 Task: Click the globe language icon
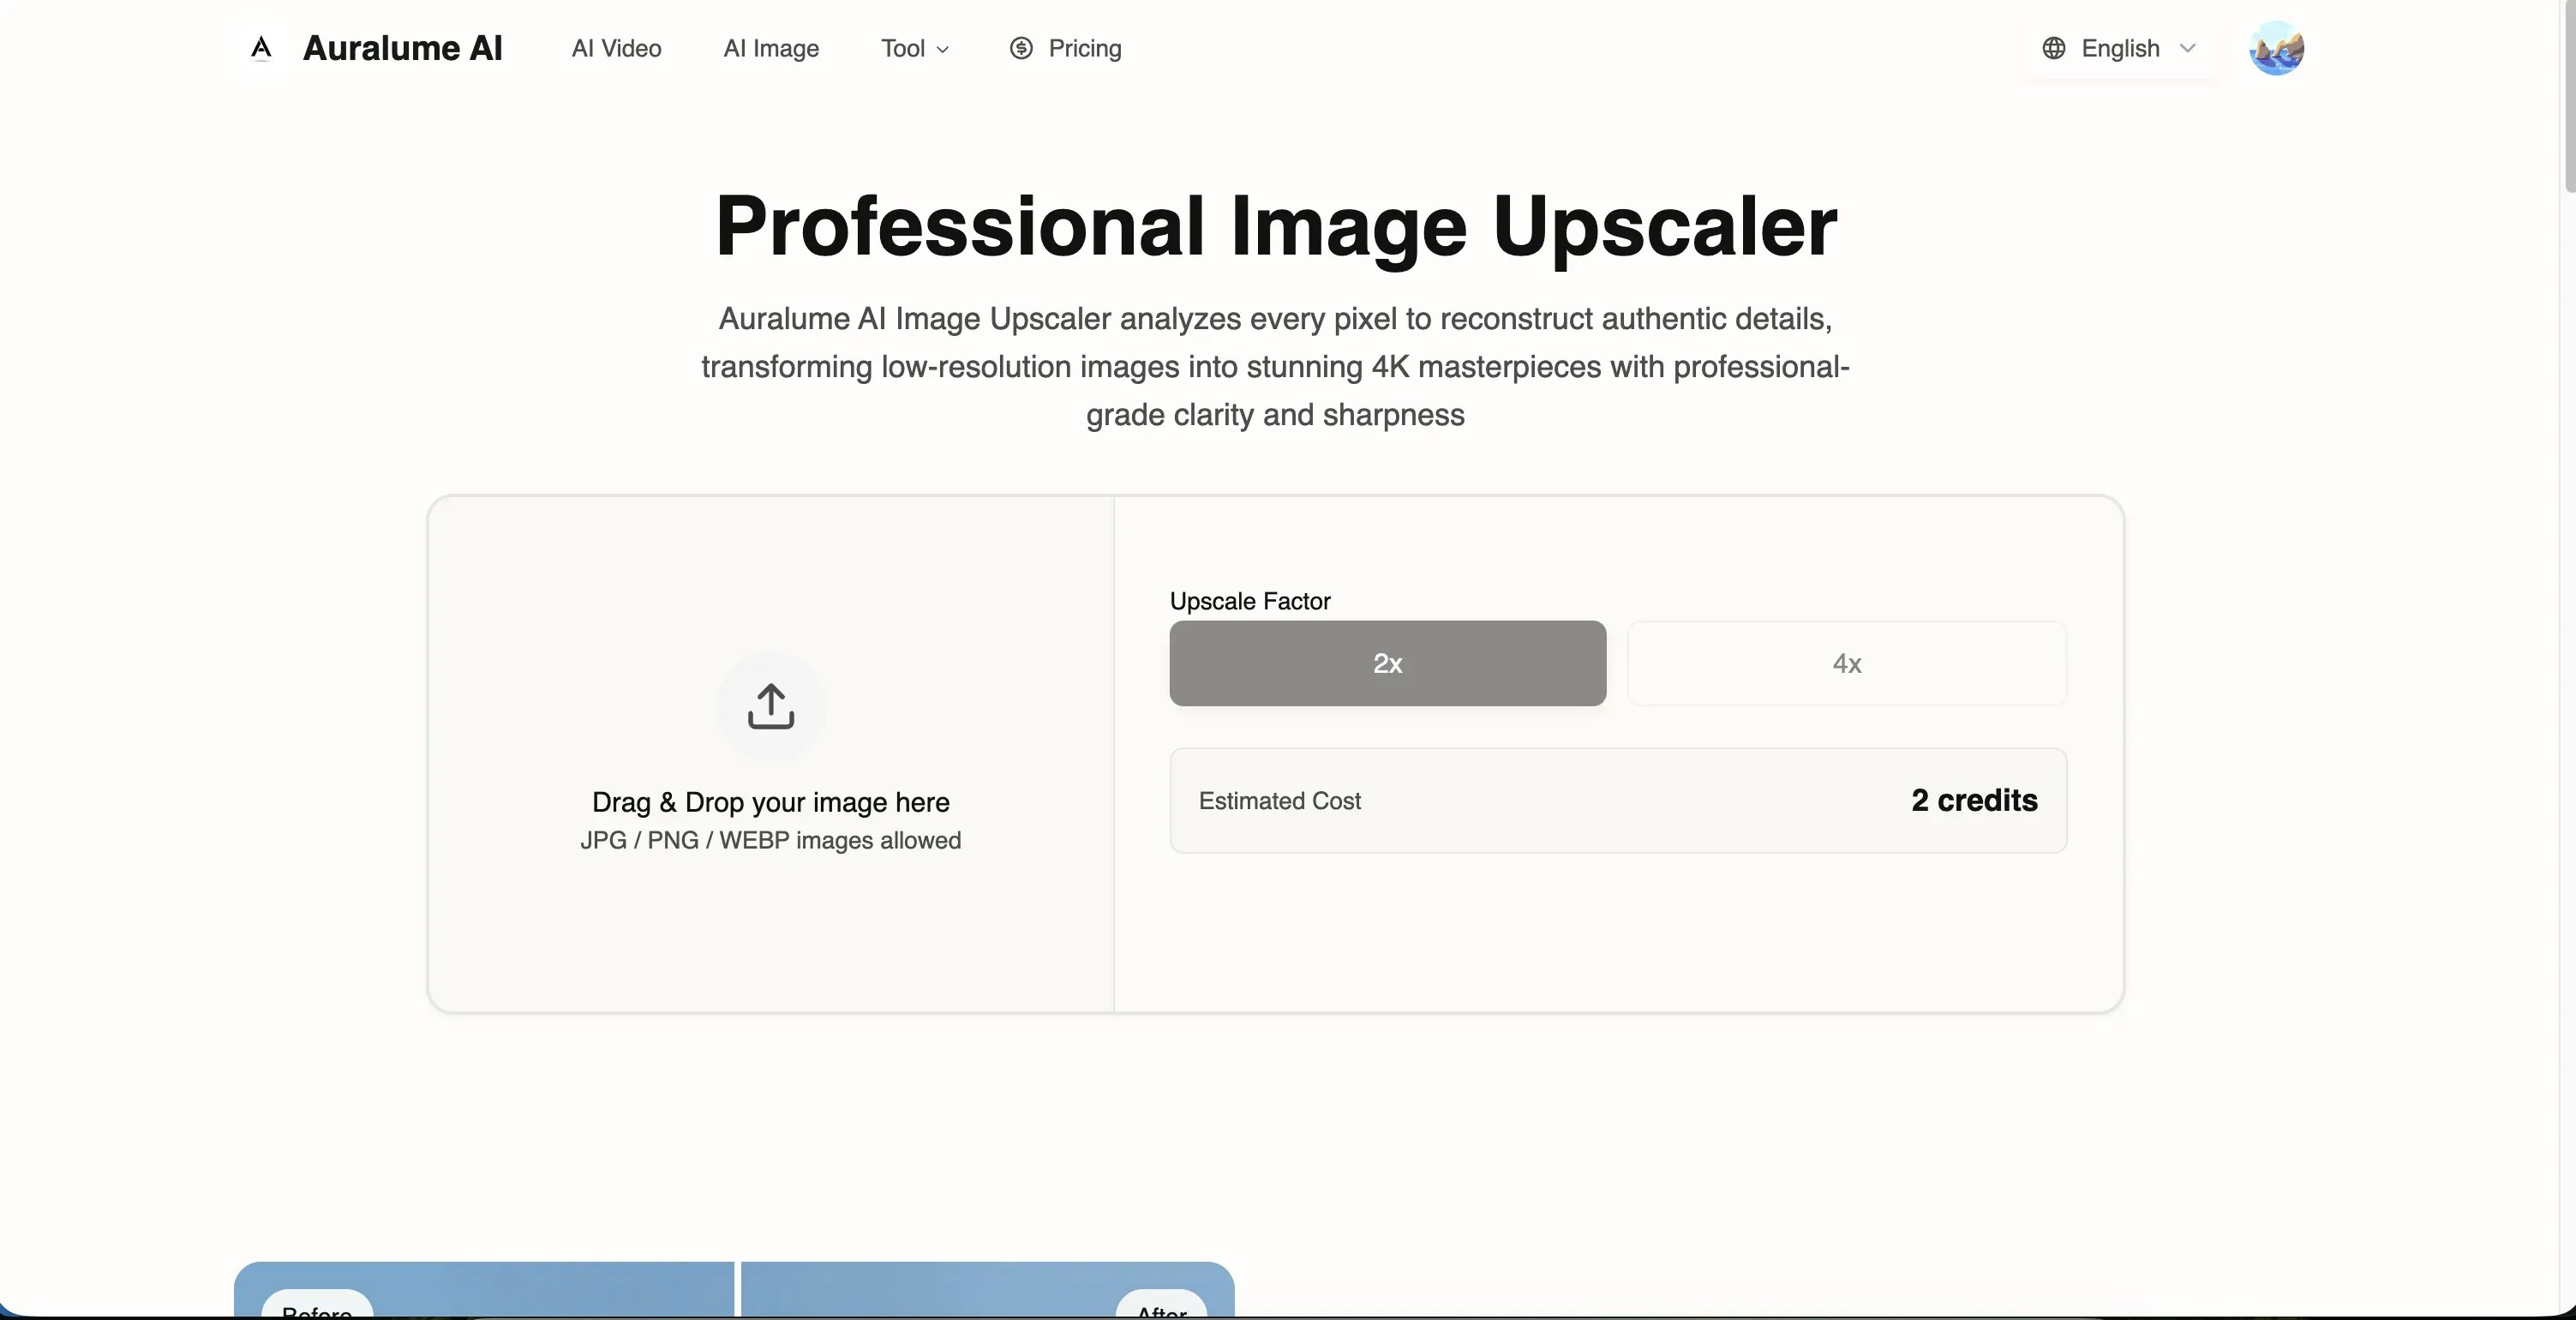(x=2053, y=48)
